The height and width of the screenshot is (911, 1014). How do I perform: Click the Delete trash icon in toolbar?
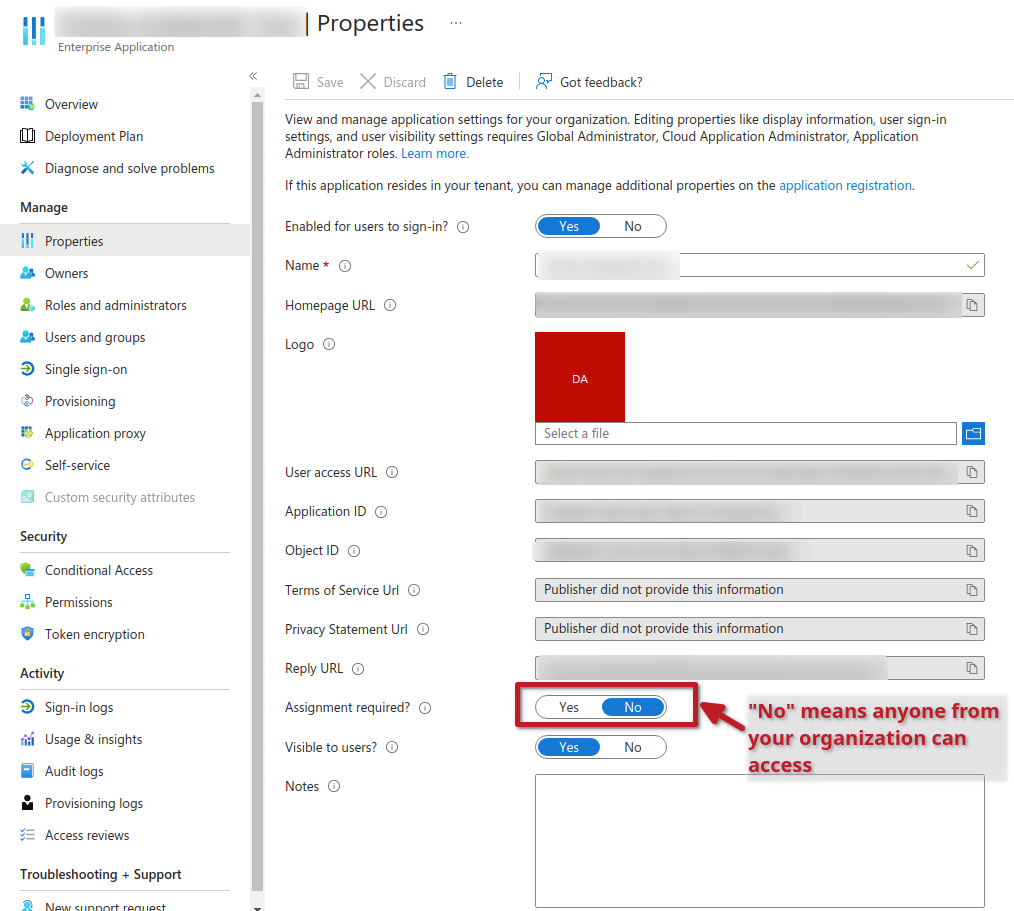click(450, 82)
